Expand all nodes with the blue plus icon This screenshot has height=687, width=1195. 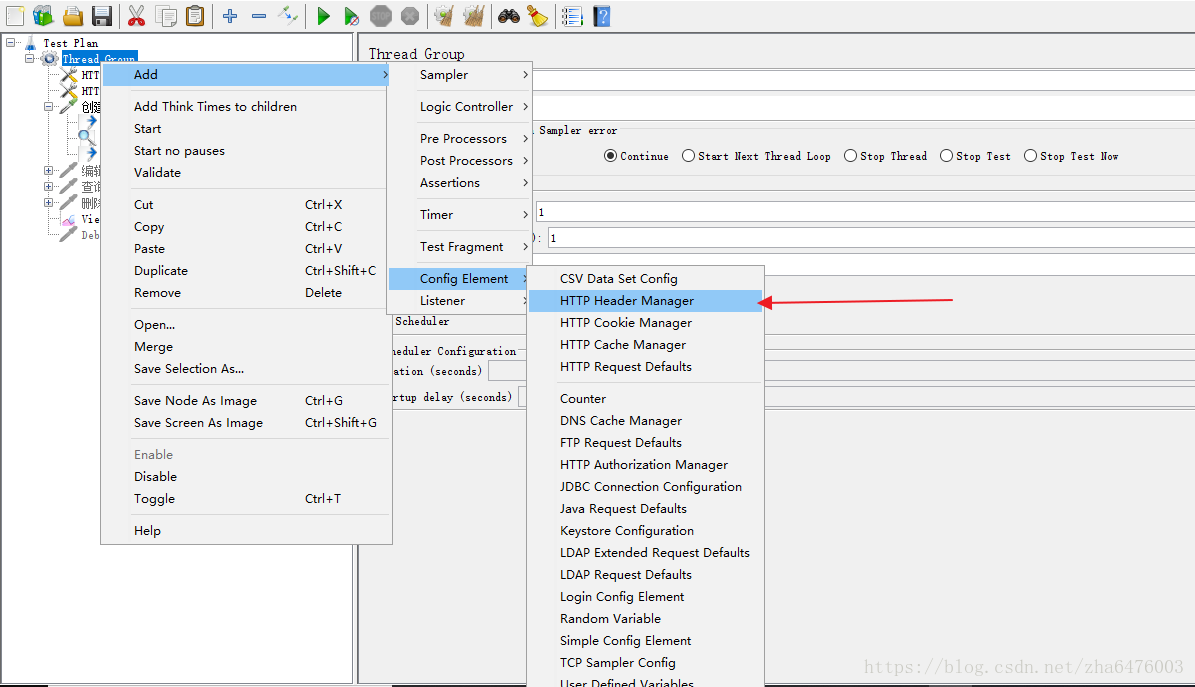[230, 15]
